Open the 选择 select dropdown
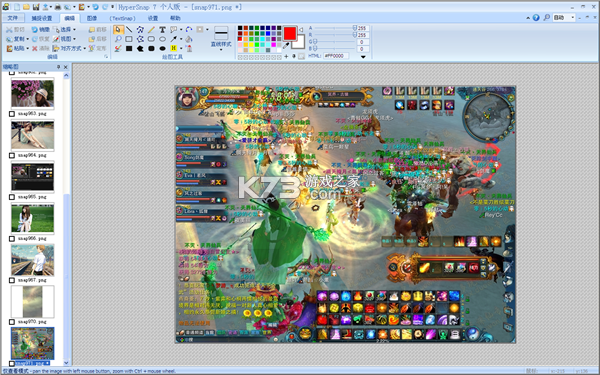 pyautogui.click(x=64, y=29)
